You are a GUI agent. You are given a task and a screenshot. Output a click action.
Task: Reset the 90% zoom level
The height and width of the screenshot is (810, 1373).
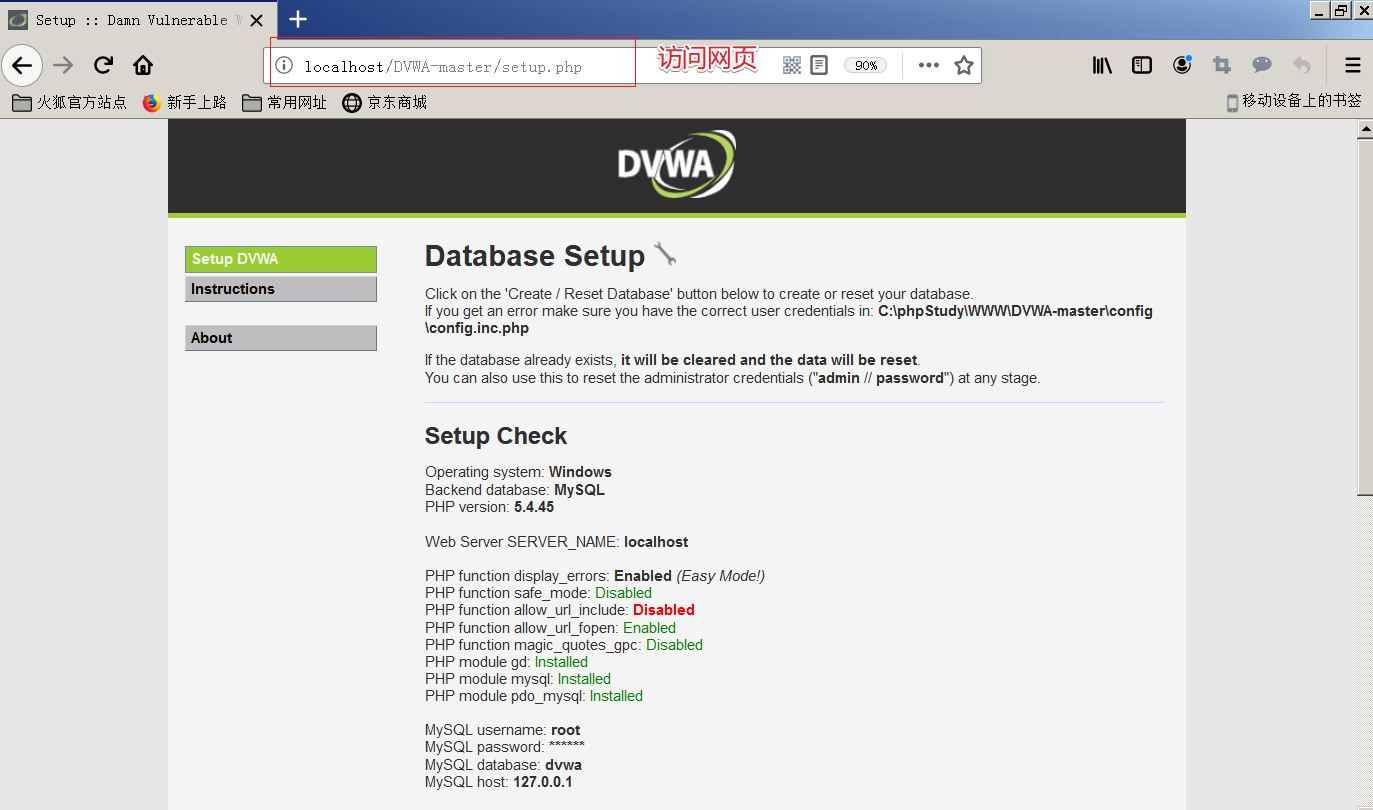pyautogui.click(x=866, y=65)
